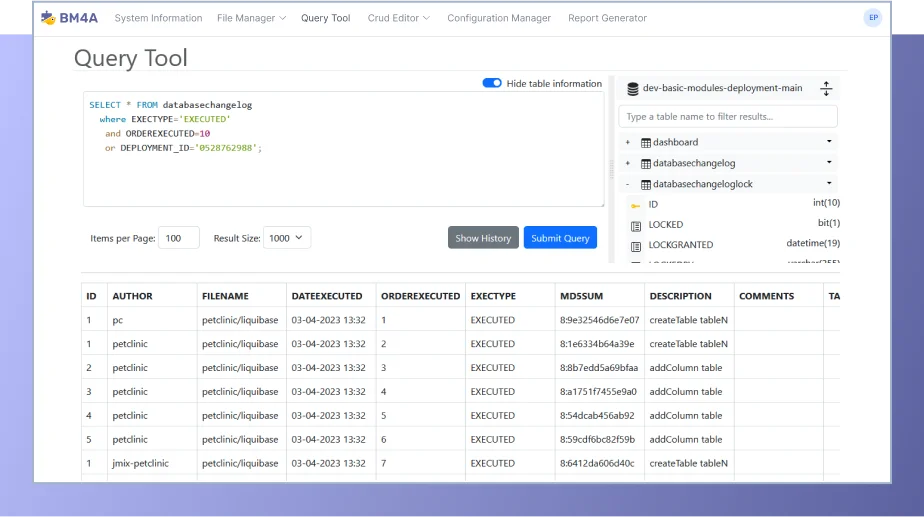The height and width of the screenshot is (517, 924).
Task: Click the Query Tool page heading
Action: pyautogui.click(x=131, y=58)
